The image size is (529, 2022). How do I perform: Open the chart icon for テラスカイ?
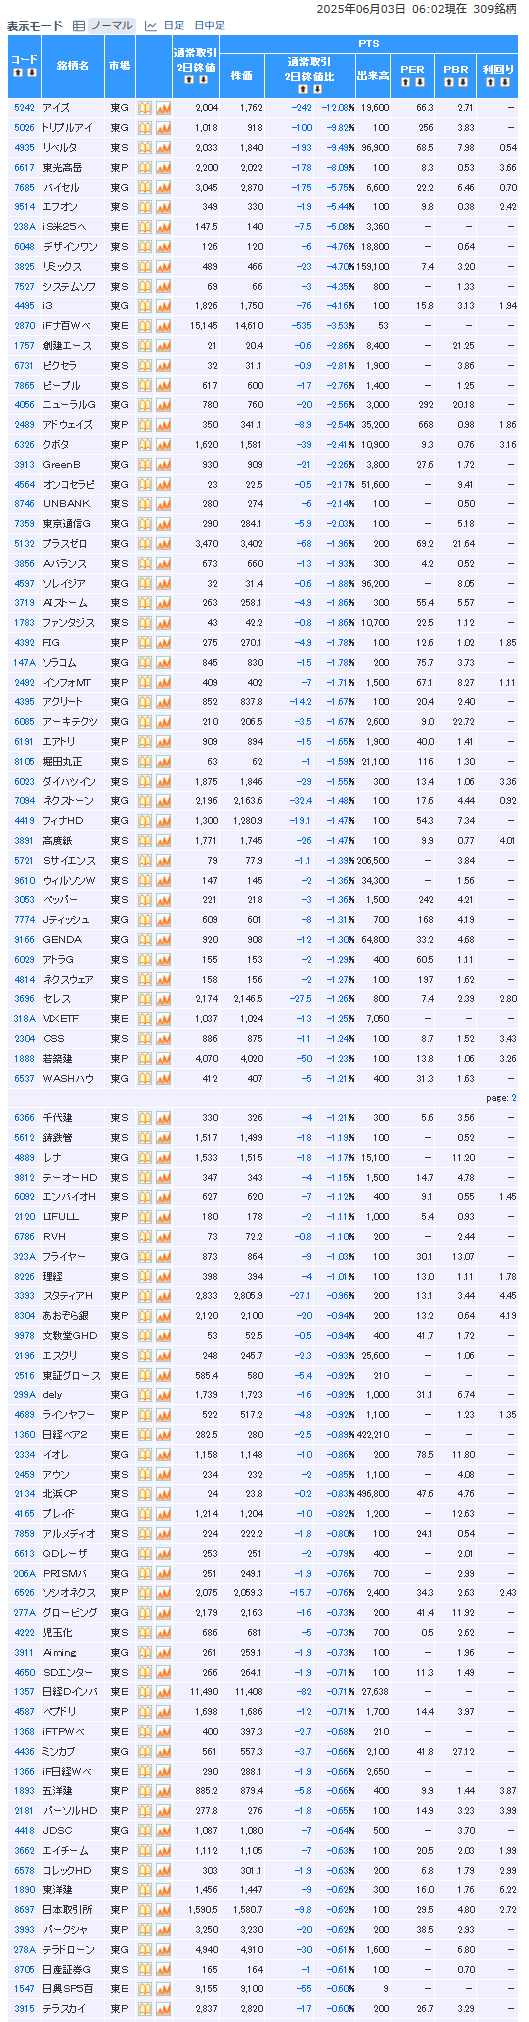tap(163, 2008)
